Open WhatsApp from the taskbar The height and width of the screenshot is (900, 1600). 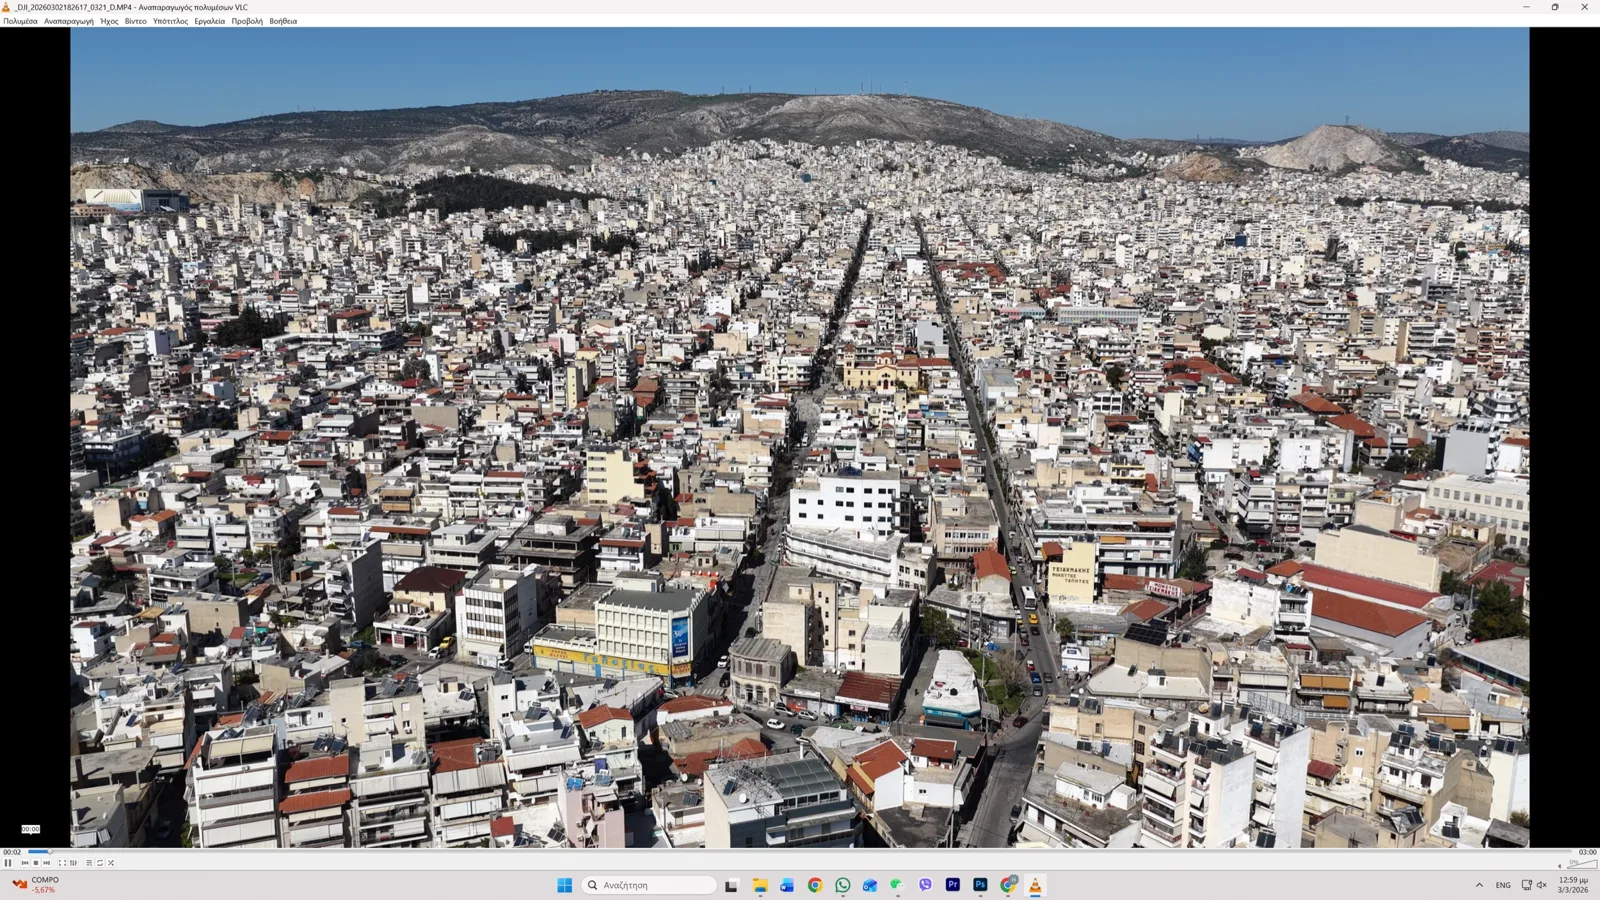click(842, 885)
